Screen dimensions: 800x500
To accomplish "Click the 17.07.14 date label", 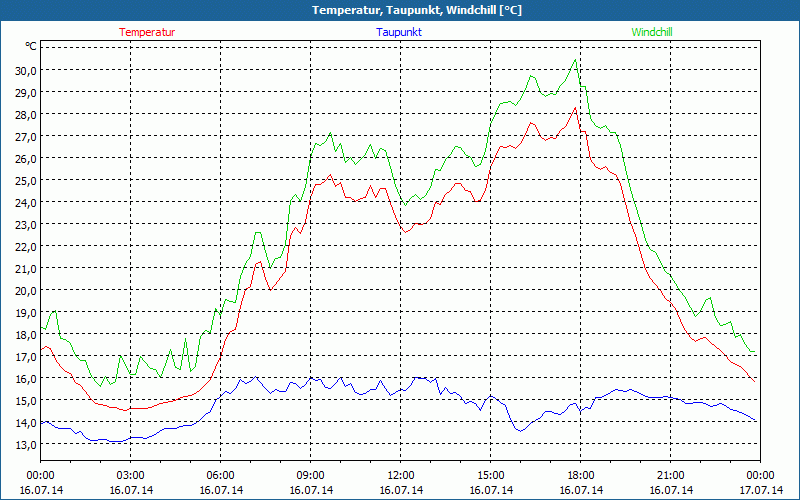I will [x=761, y=490].
